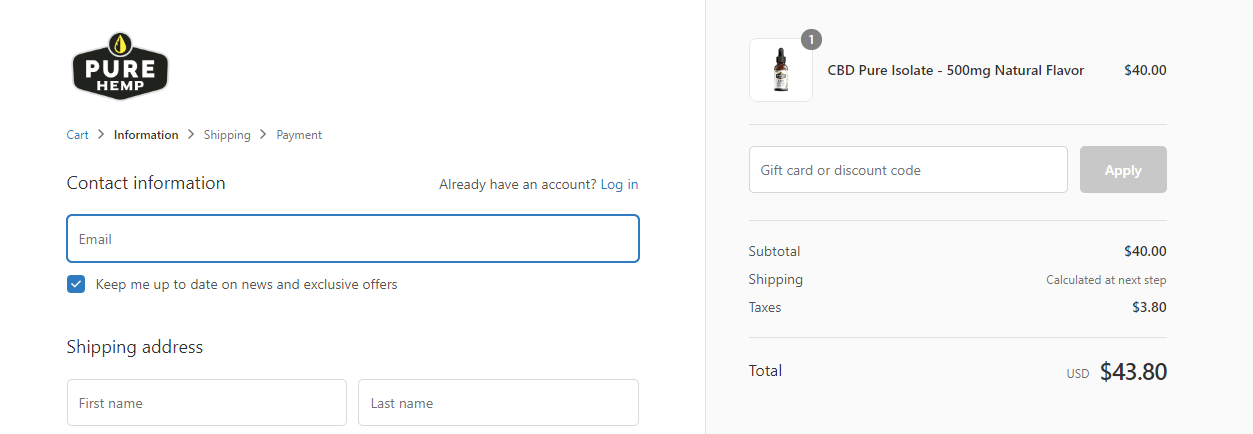The height and width of the screenshot is (434, 1253).
Task: Click the $43.80 total amount
Action: (x=1133, y=372)
